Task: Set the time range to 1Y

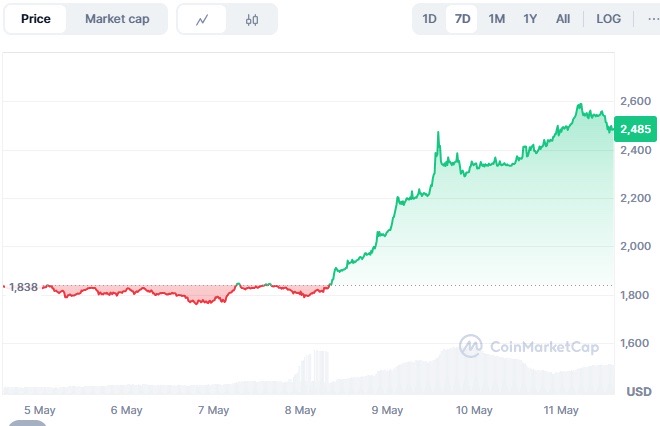Action: click(x=530, y=19)
